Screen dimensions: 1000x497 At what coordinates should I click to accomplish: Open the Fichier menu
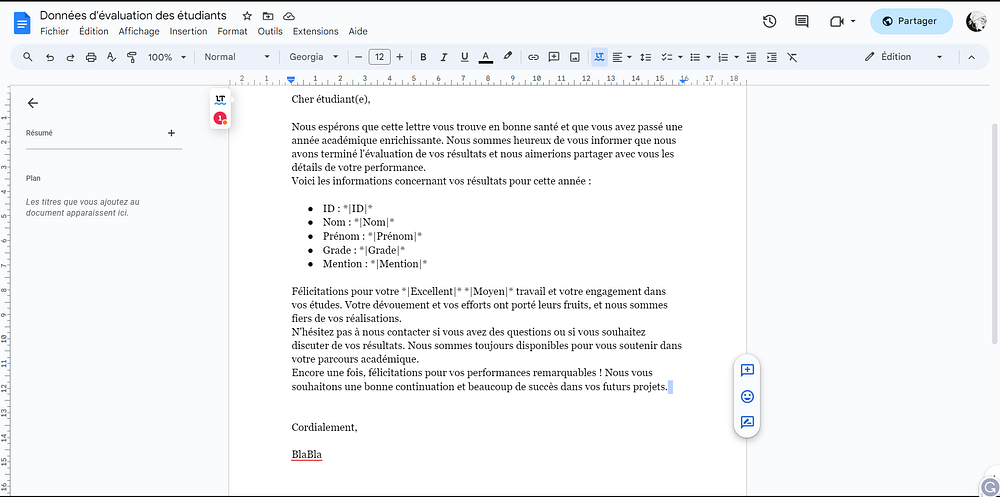coord(54,31)
